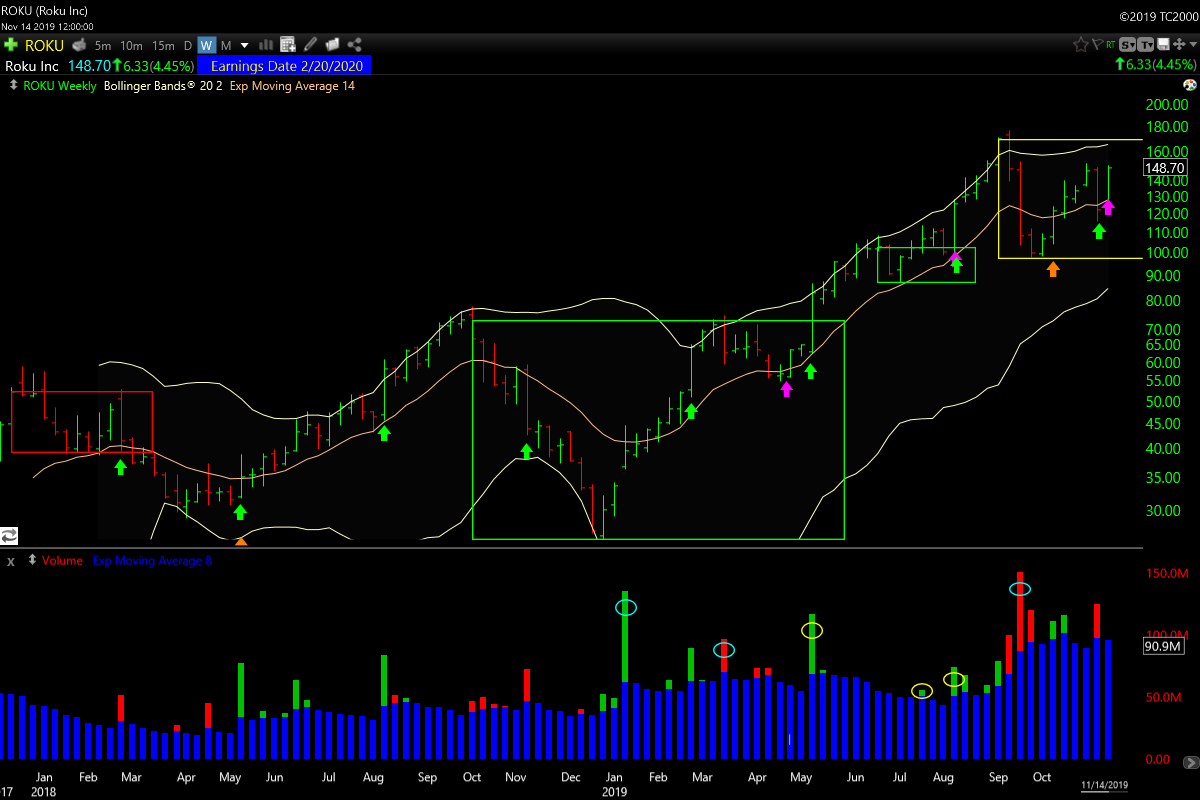Viewport: 1200px width, 800px height.
Task: Open the timeframe dropdown arrow
Action: coord(245,45)
